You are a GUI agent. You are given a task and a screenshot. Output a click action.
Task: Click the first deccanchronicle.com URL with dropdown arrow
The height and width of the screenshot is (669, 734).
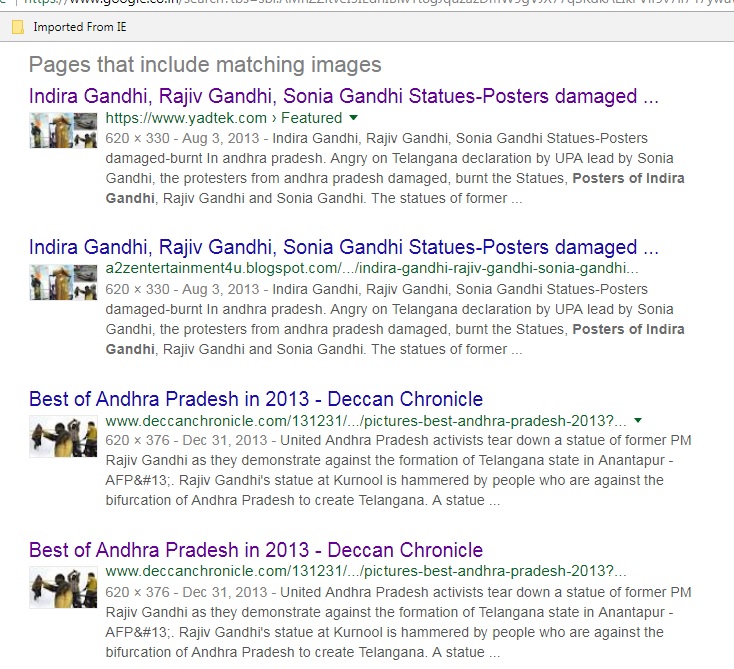366,421
